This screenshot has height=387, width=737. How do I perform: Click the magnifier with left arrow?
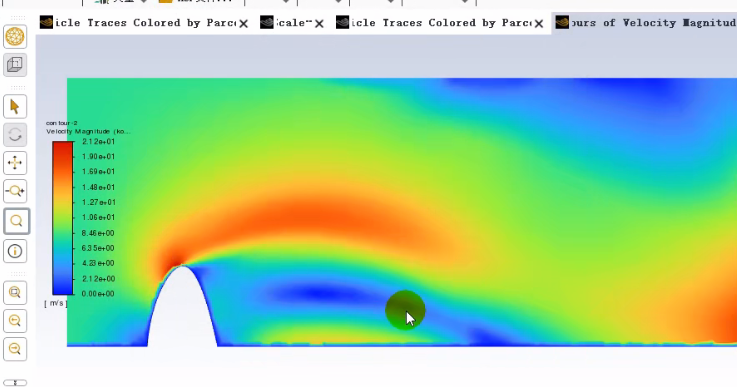click(15, 321)
